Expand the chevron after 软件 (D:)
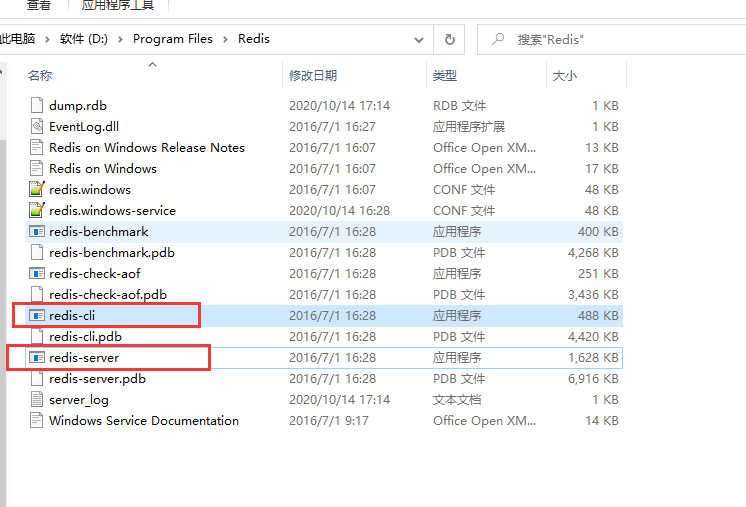 [120, 39]
